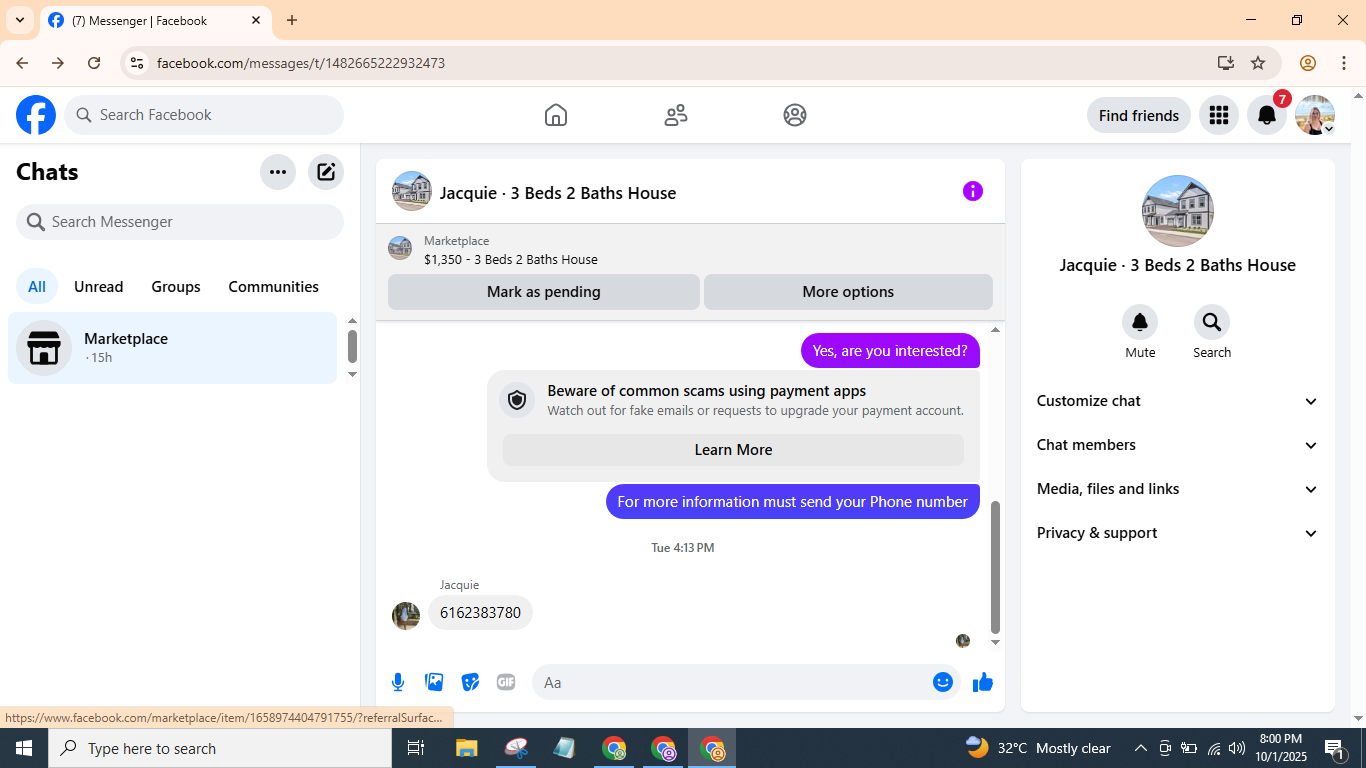Expand Privacy & support section
The height and width of the screenshot is (768, 1366).
(x=1178, y=533)
